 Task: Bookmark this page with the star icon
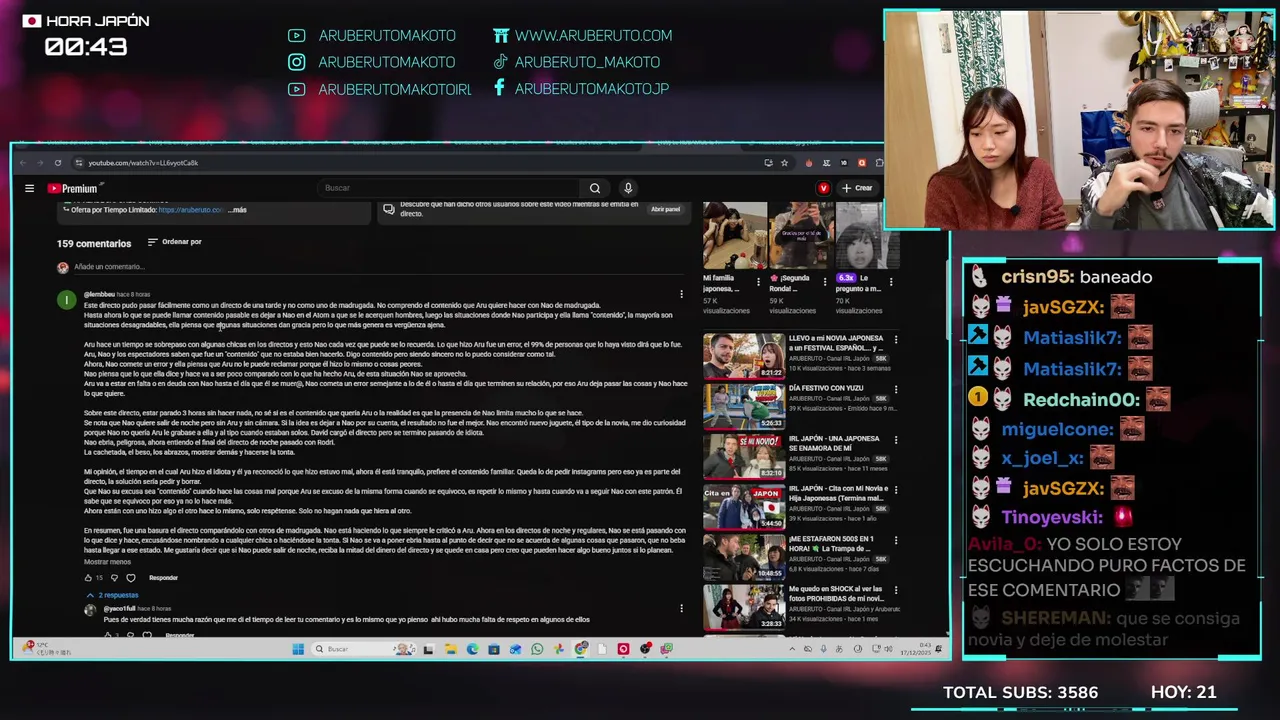785,163
